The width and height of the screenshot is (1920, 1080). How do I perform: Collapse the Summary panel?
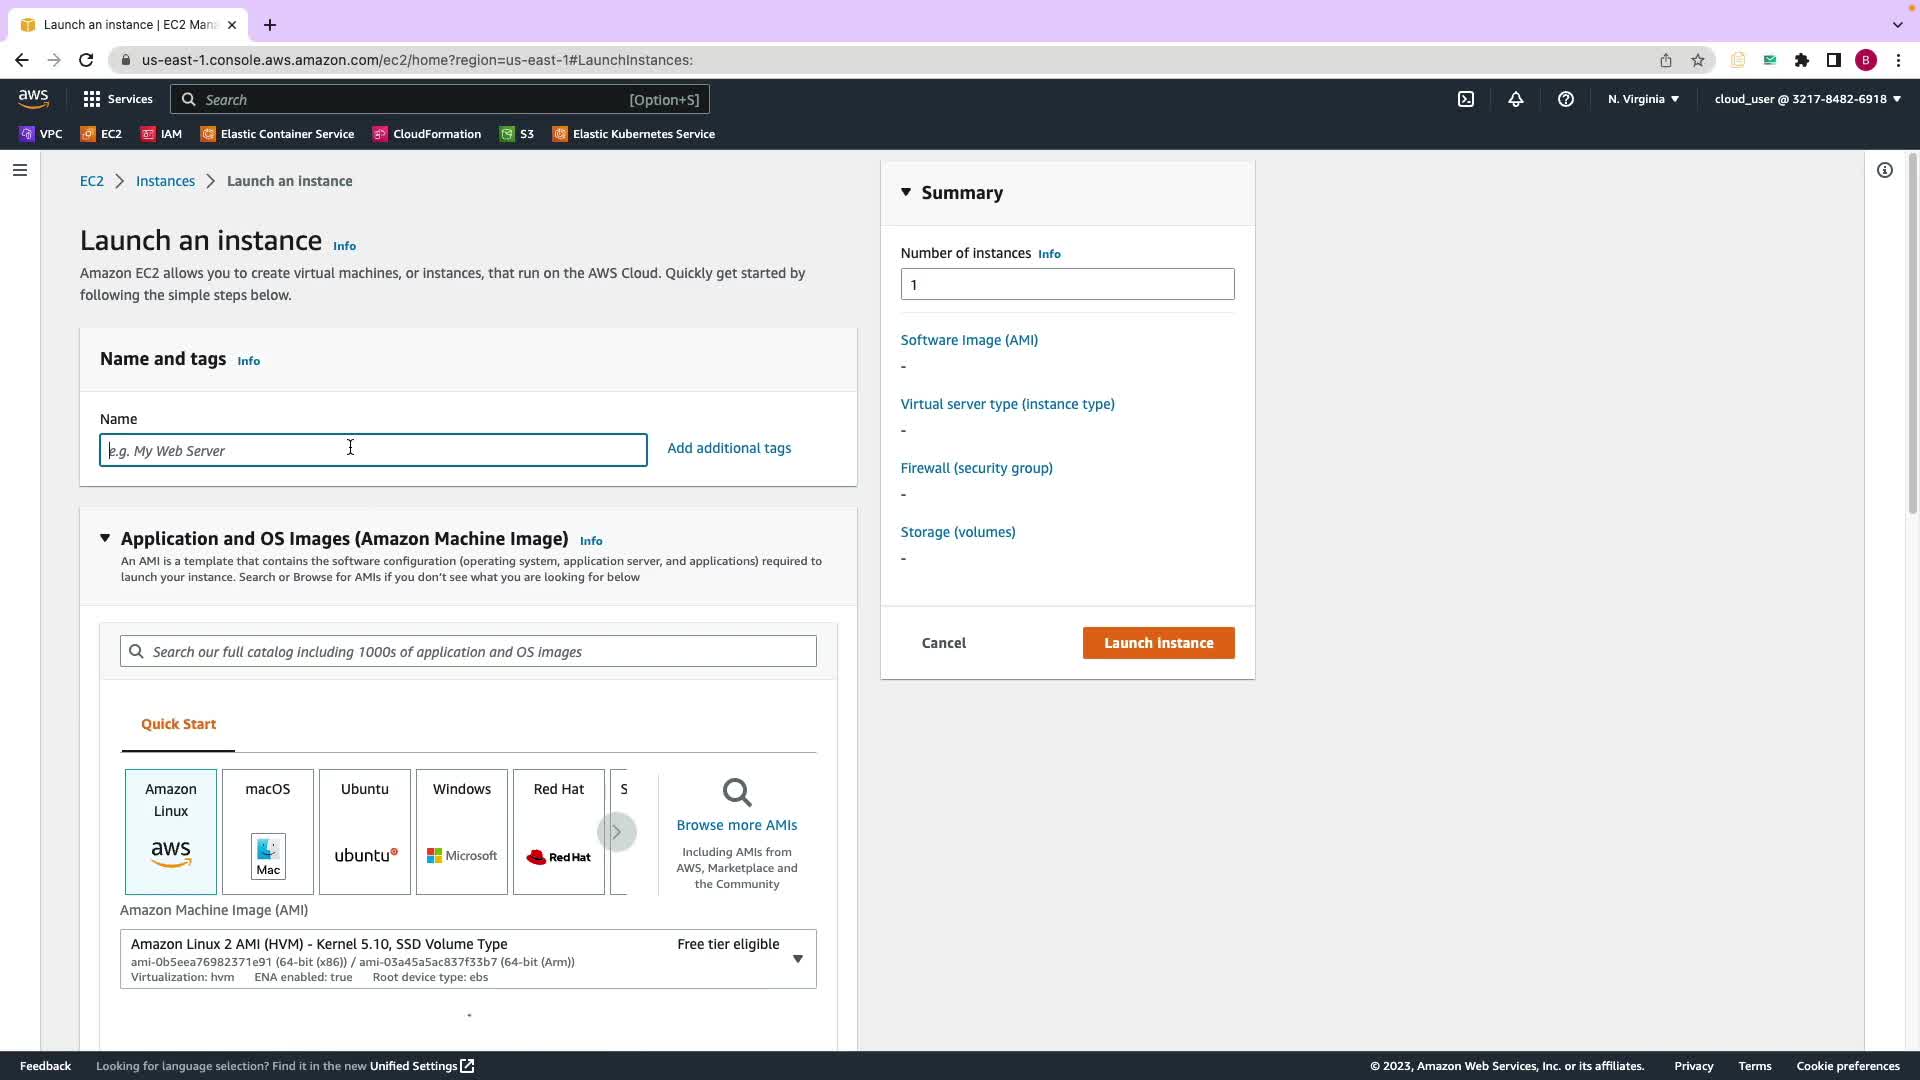(906, 192)
